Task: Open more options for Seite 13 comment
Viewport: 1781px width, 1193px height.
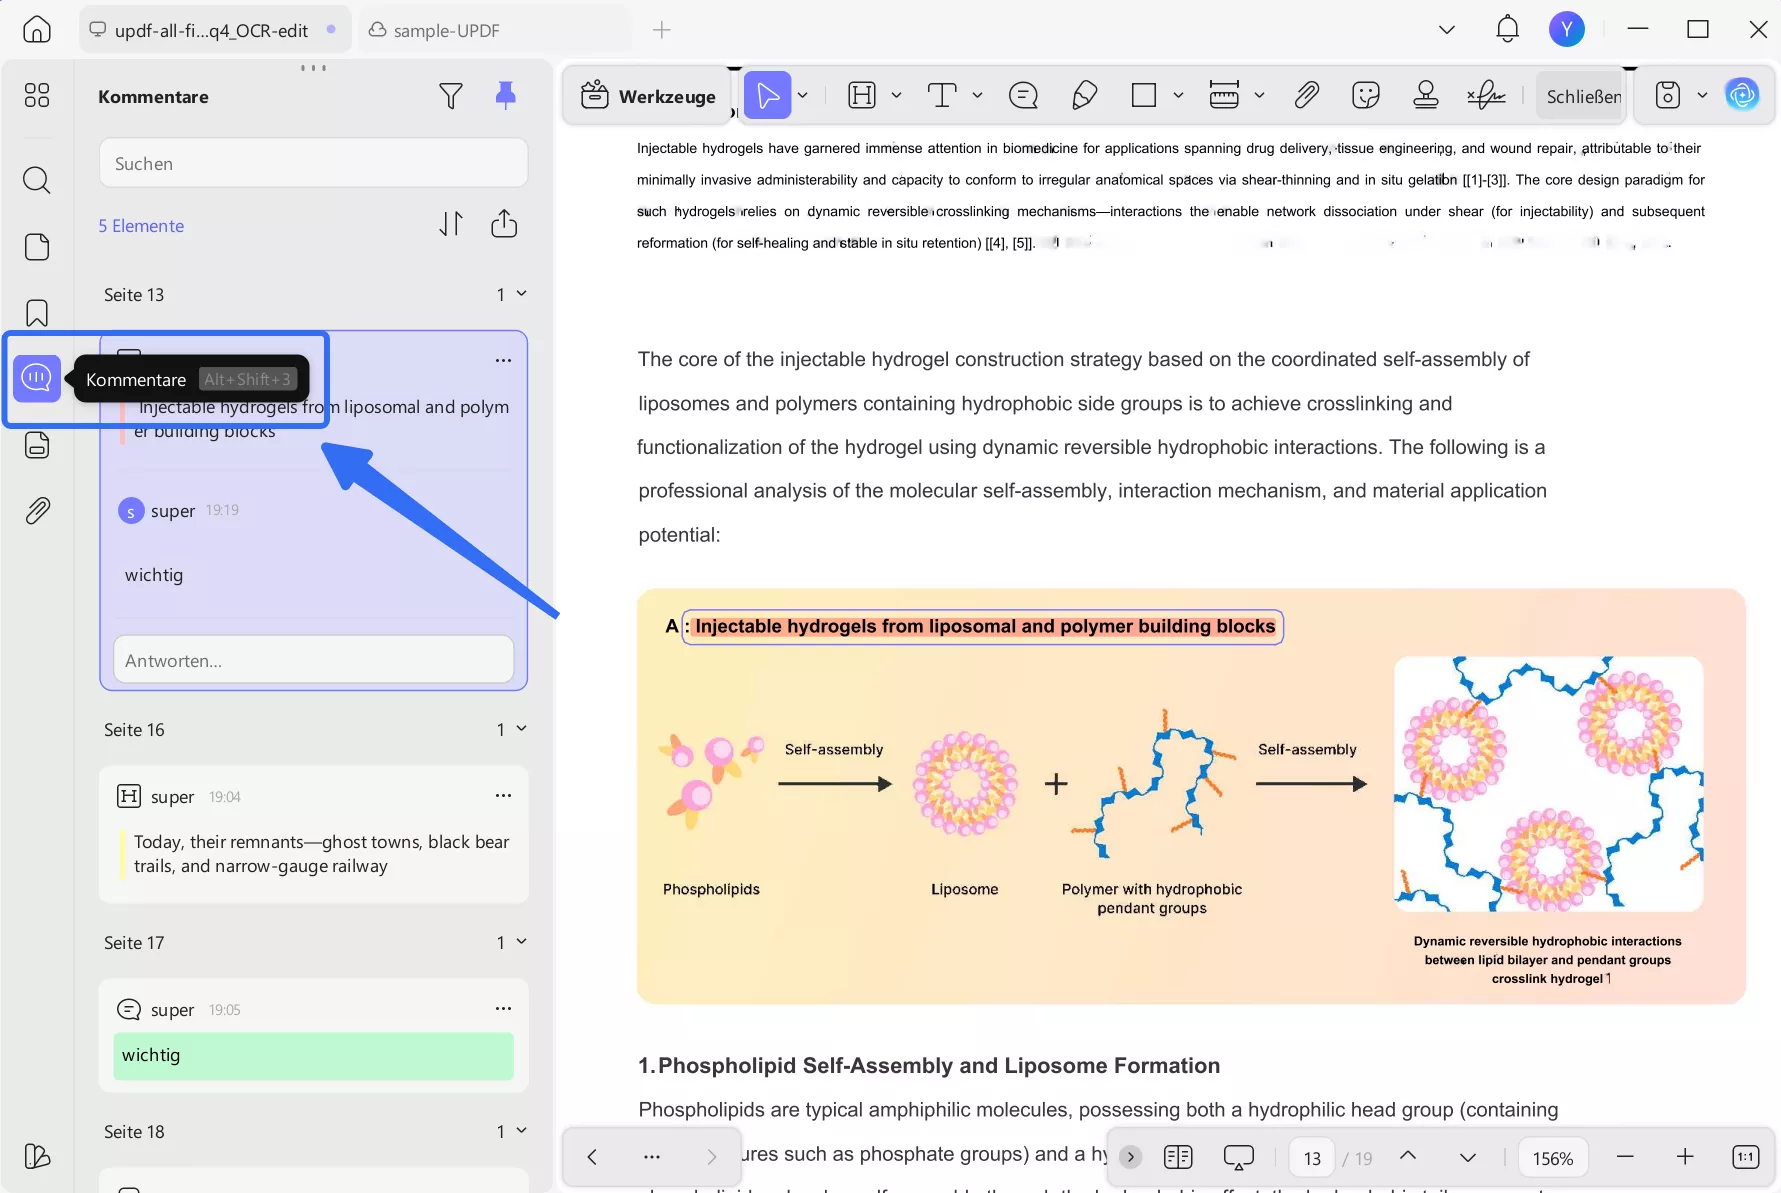Action: tap(503, 360)
